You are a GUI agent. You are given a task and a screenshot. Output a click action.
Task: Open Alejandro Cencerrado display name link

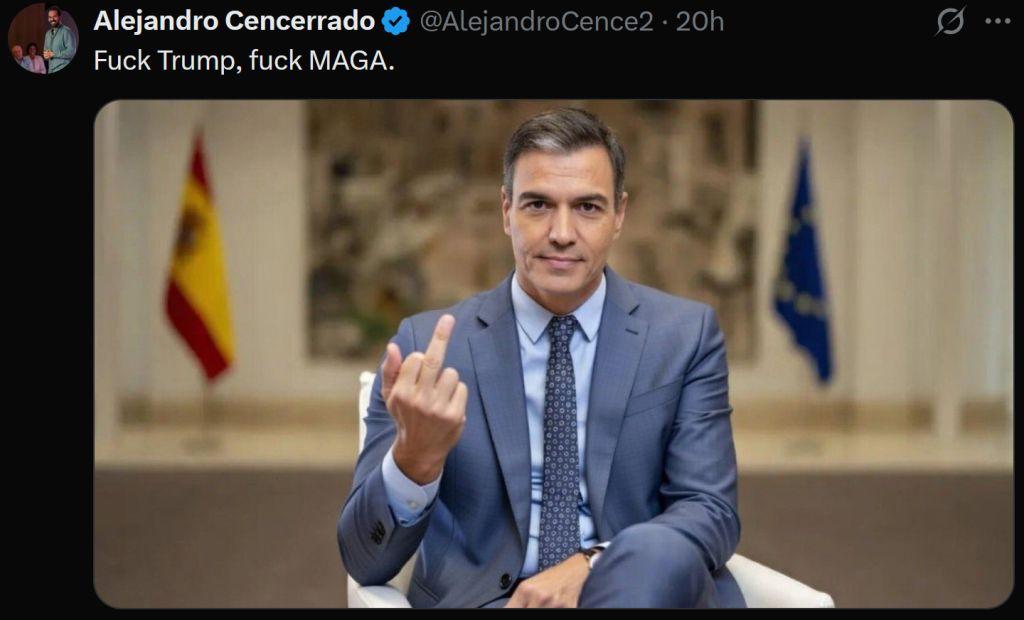234,22
